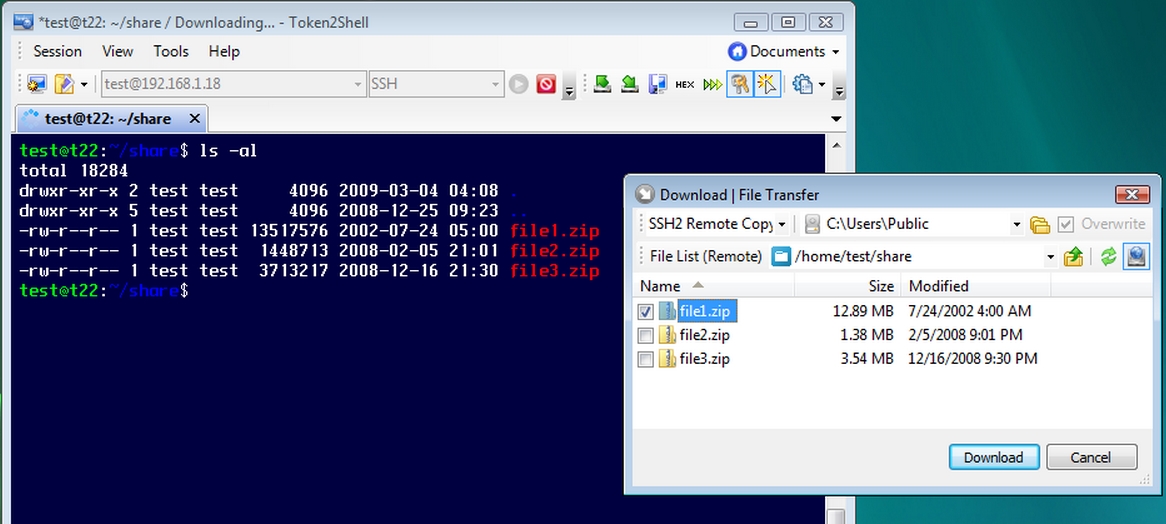The height and width of the screenshot is (524, 1166).
Task: Click the Cancel button
Action: tap(1091, 457)
